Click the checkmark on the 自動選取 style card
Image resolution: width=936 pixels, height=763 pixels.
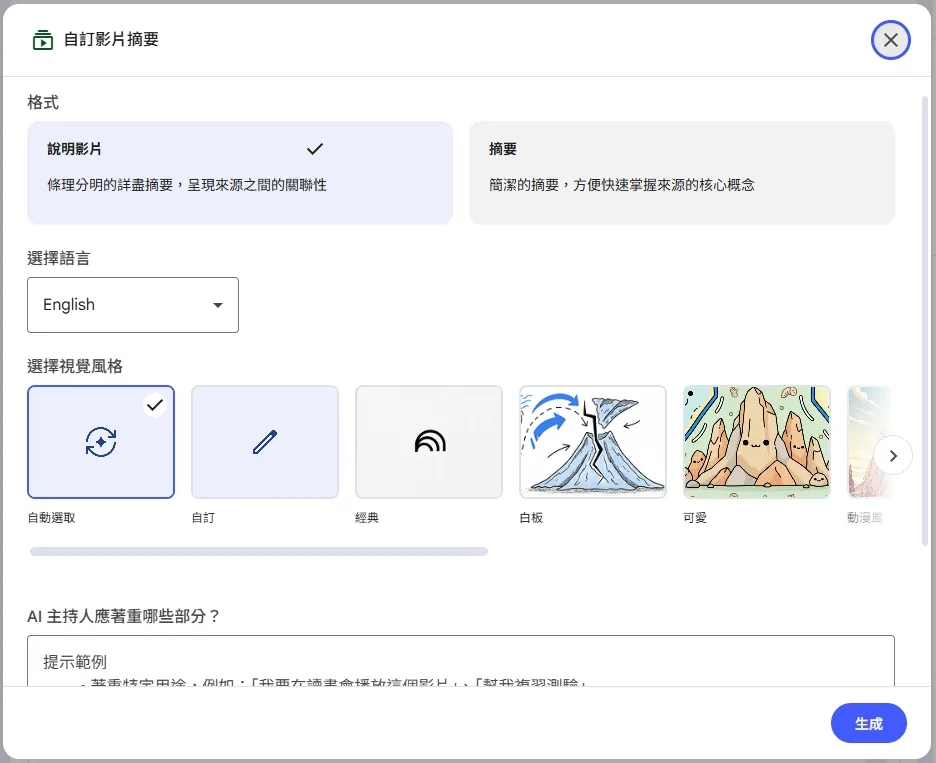point(155,404)
